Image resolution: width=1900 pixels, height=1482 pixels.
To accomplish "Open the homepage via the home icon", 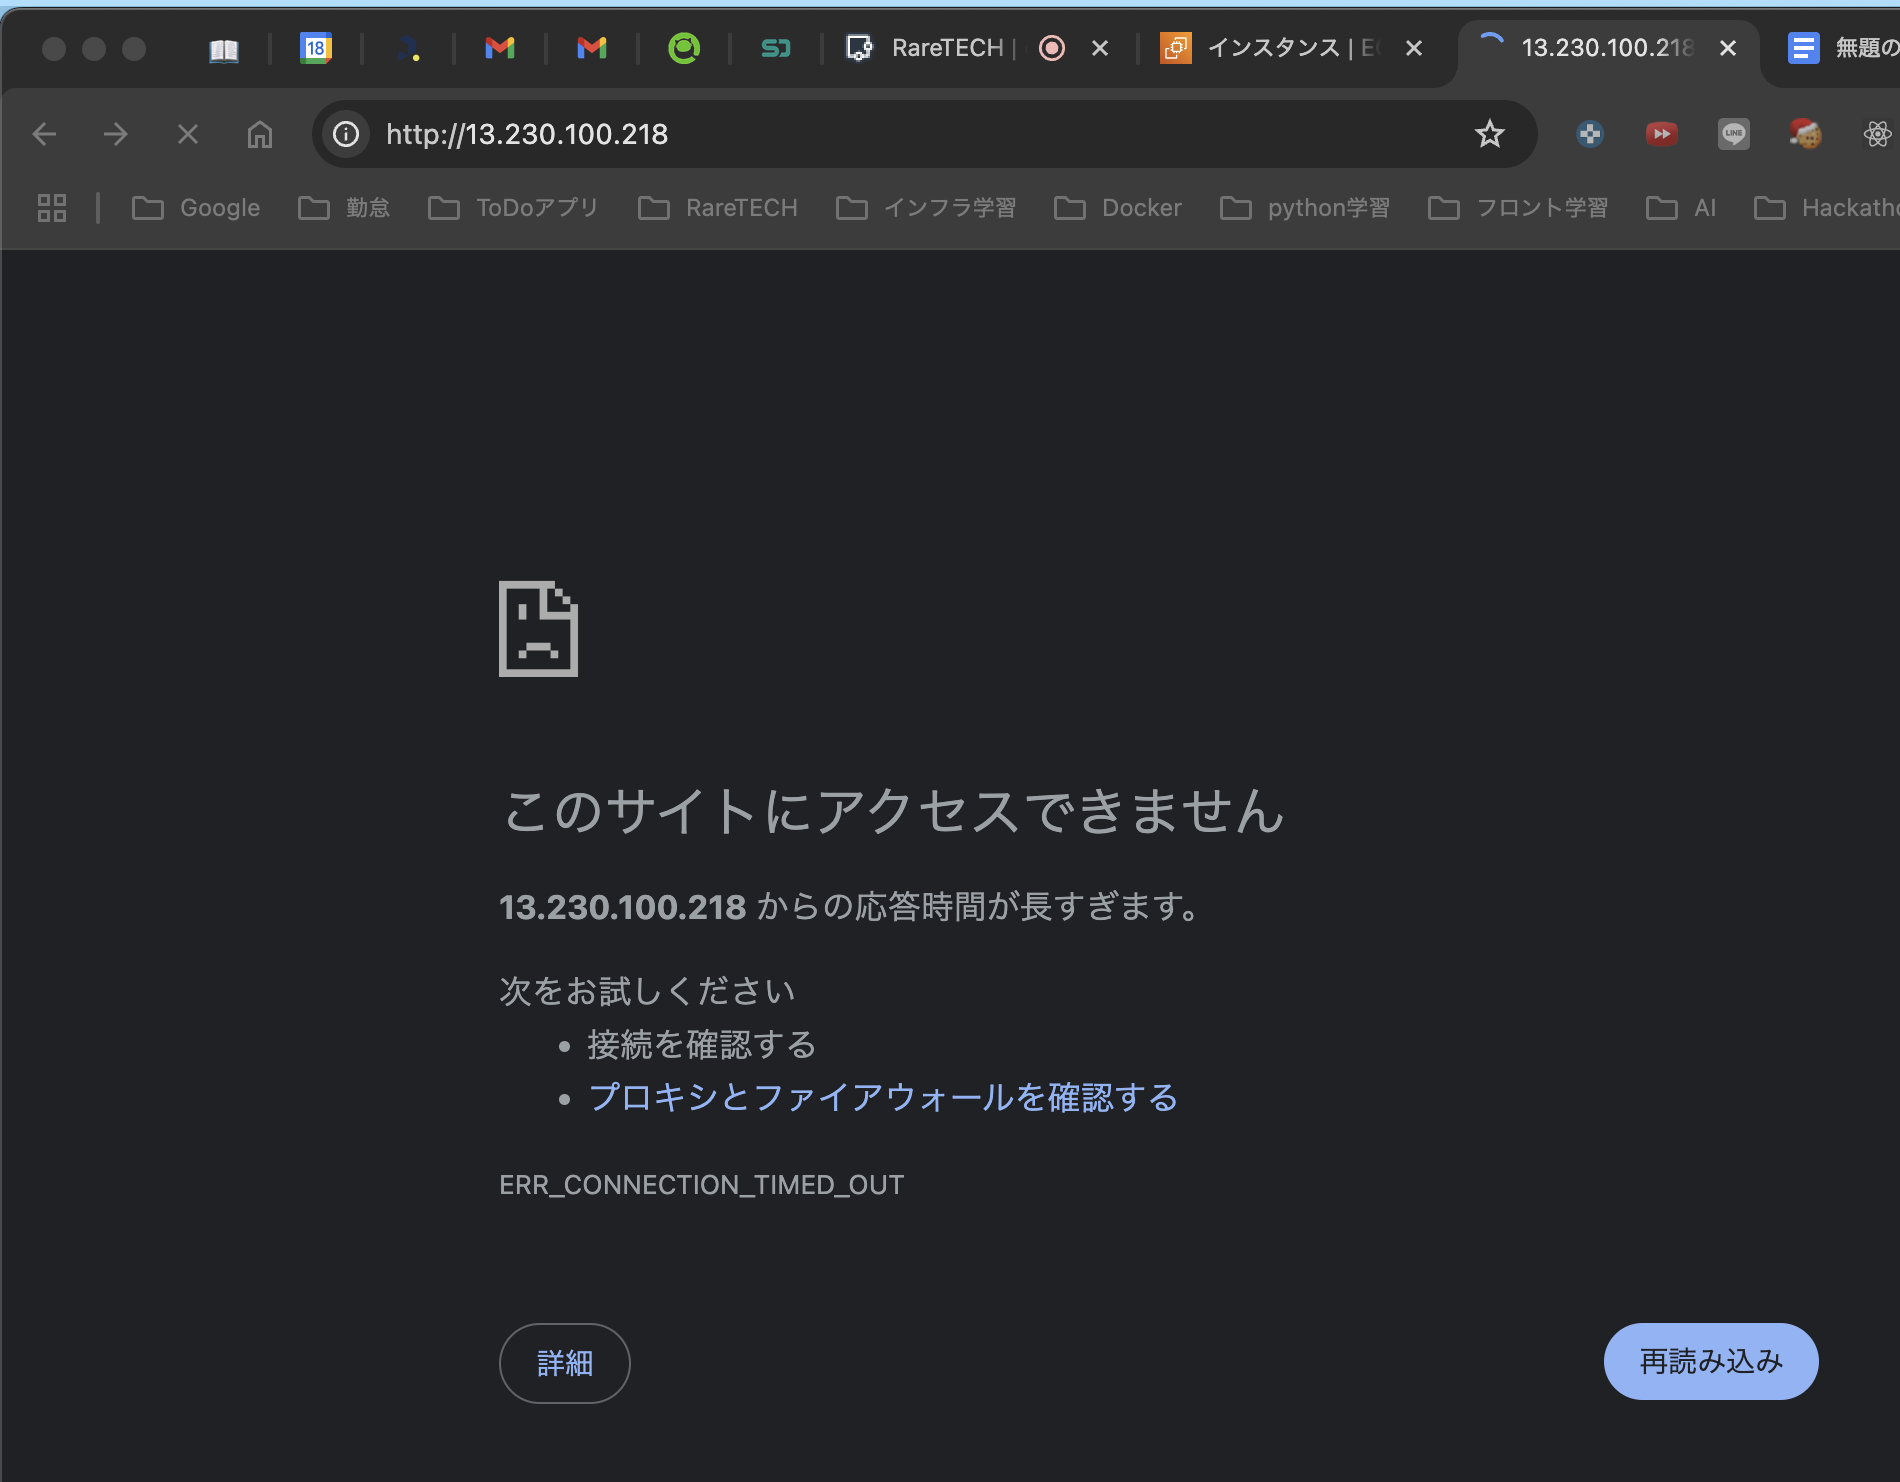I will point(259,134).
